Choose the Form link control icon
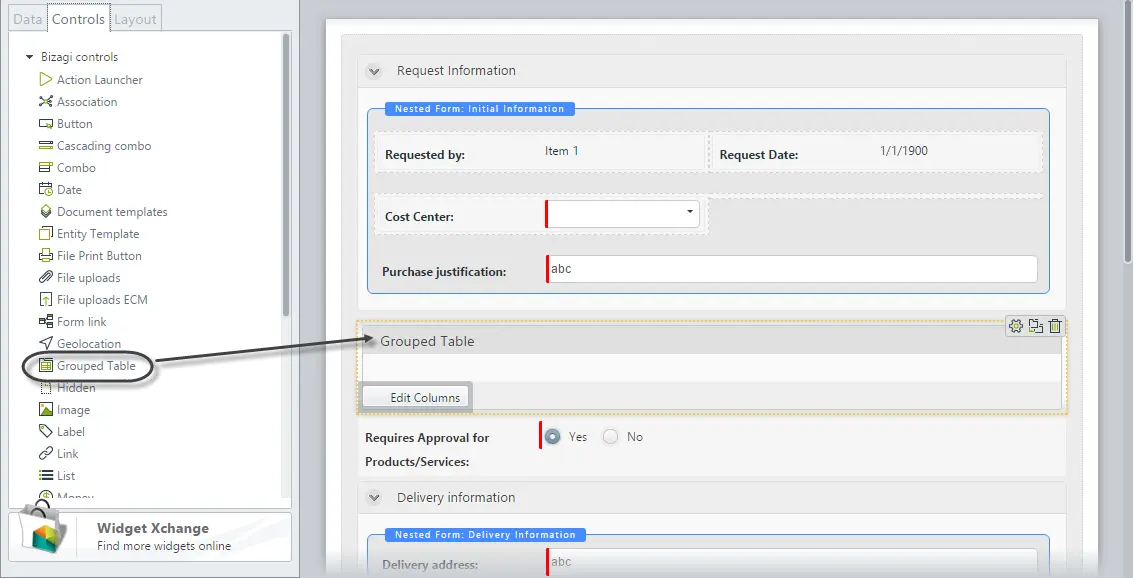 [46, 321]
